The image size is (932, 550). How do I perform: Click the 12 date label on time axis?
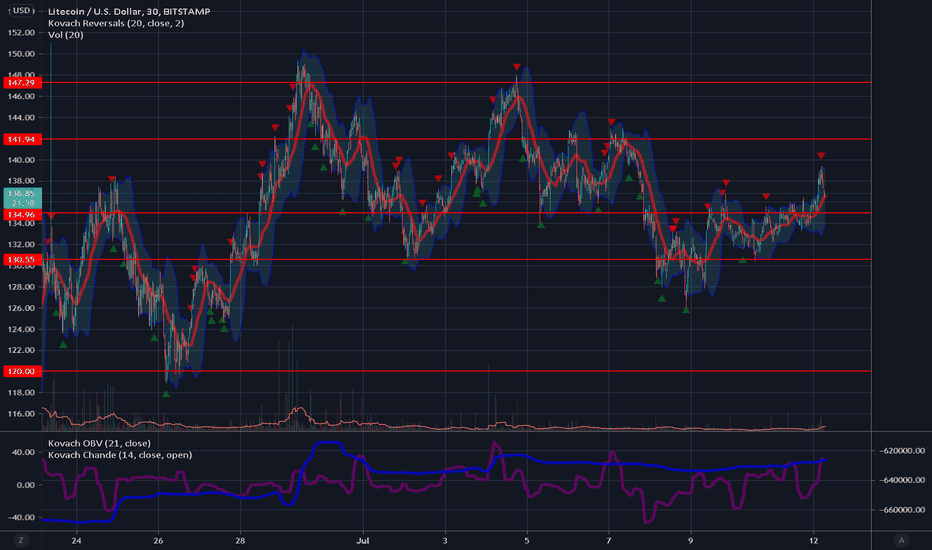pos(814,540)
